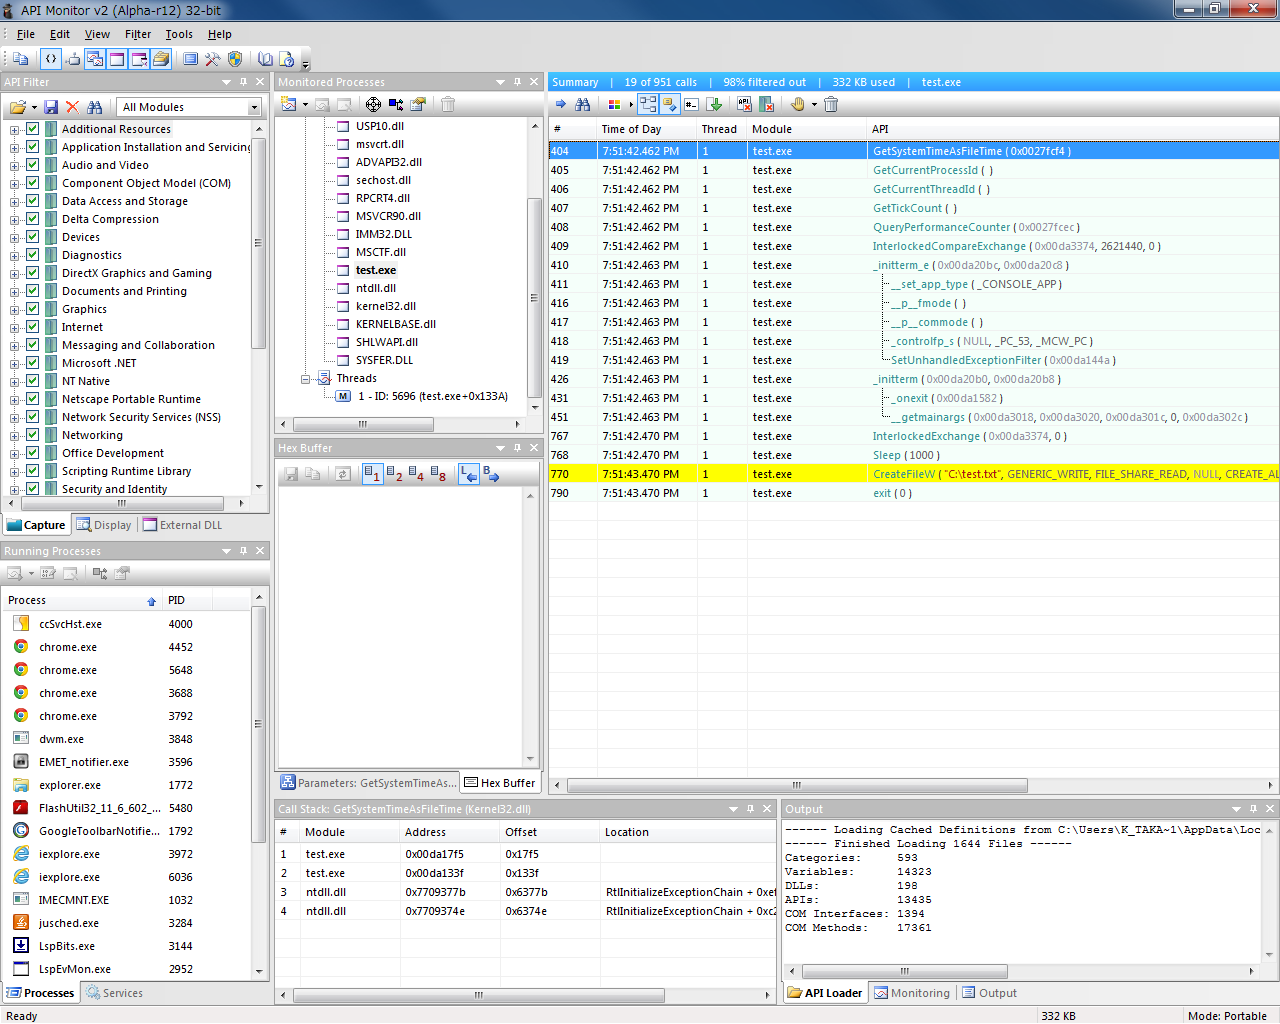Open the API Filter panel options dropdown arrow
This screenshot has height=1024, width=1280.
tap(226, 82)
